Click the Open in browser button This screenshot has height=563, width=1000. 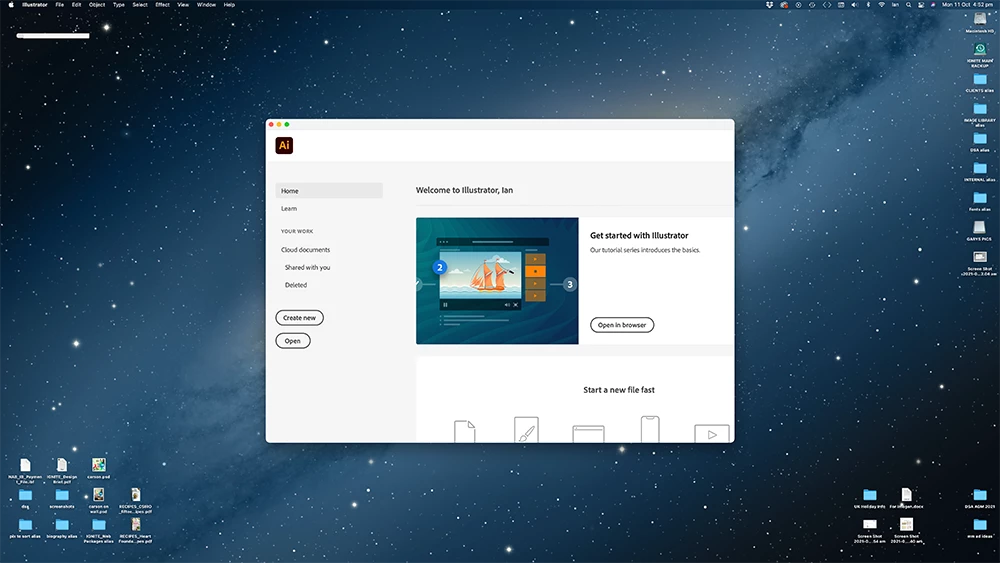tap(622, 325)
